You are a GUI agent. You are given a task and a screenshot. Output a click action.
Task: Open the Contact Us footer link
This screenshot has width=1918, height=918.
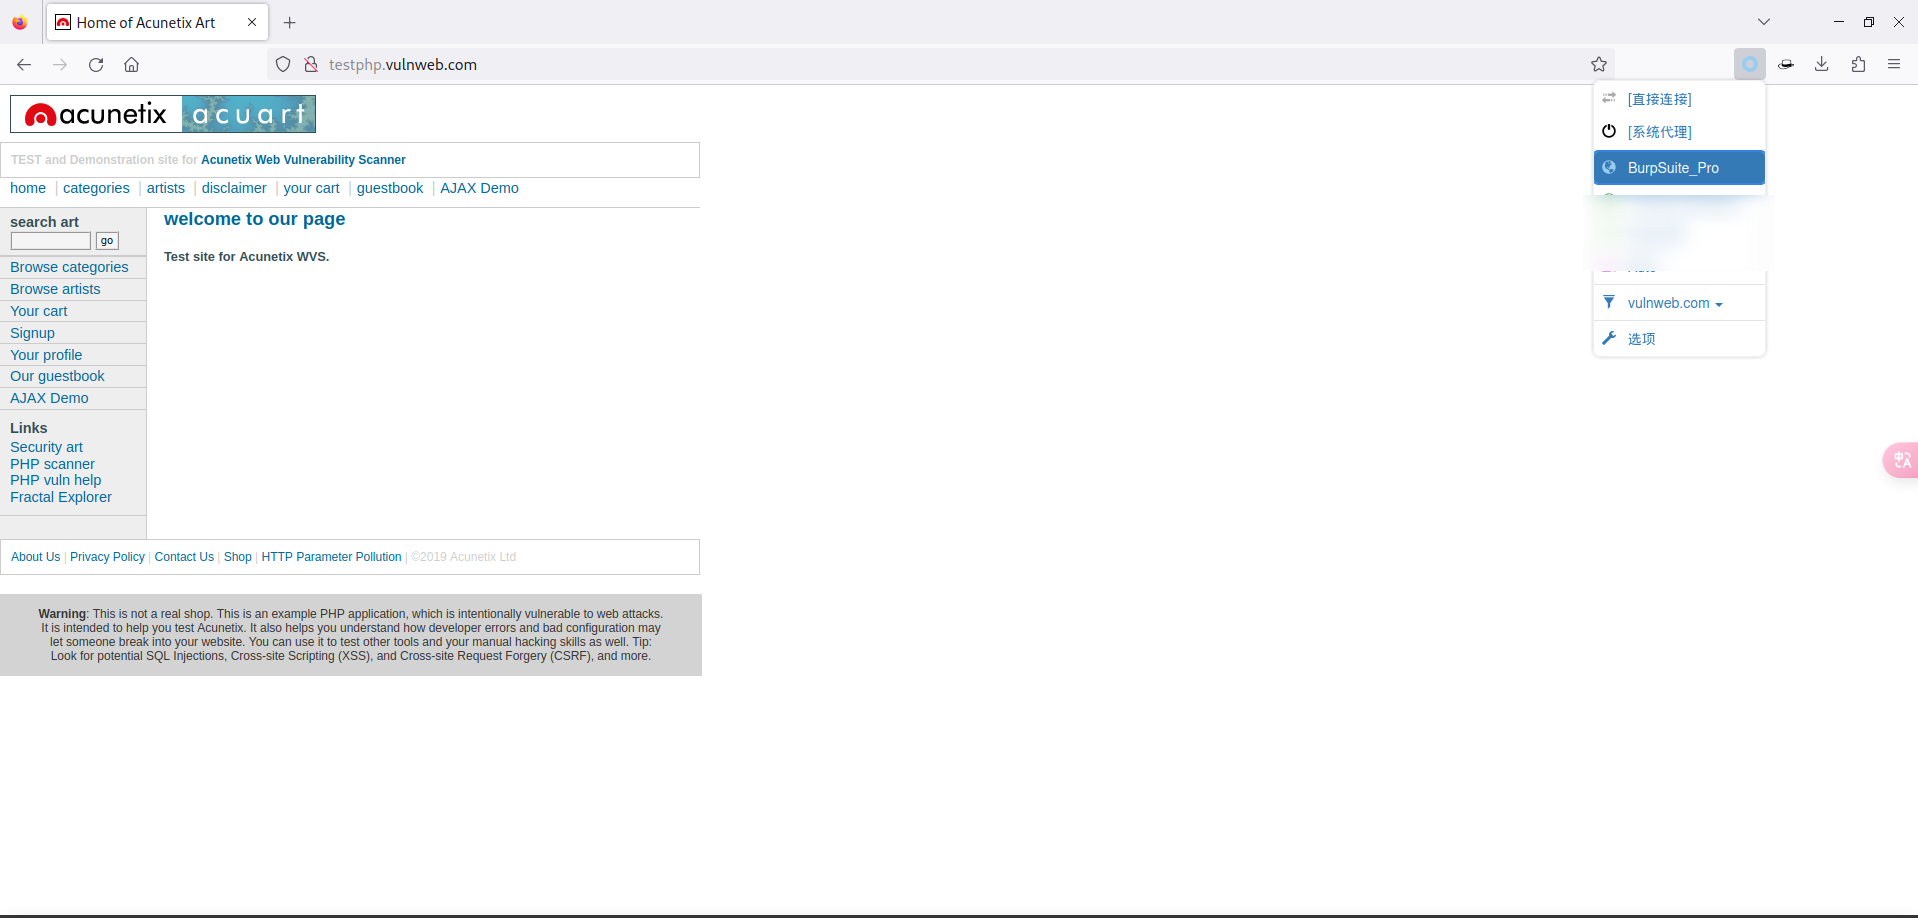tap(184, 557)
